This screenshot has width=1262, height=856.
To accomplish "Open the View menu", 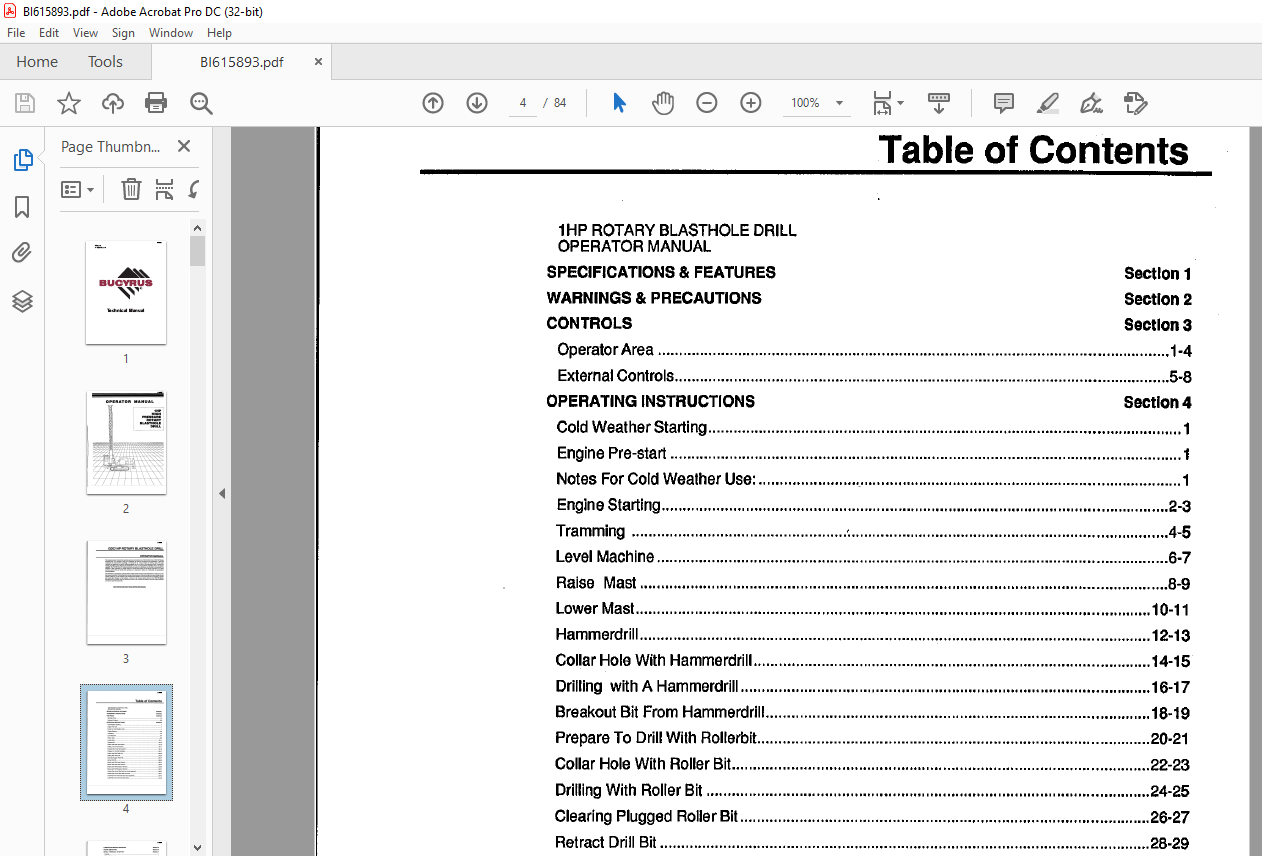I will pos(85,33).
